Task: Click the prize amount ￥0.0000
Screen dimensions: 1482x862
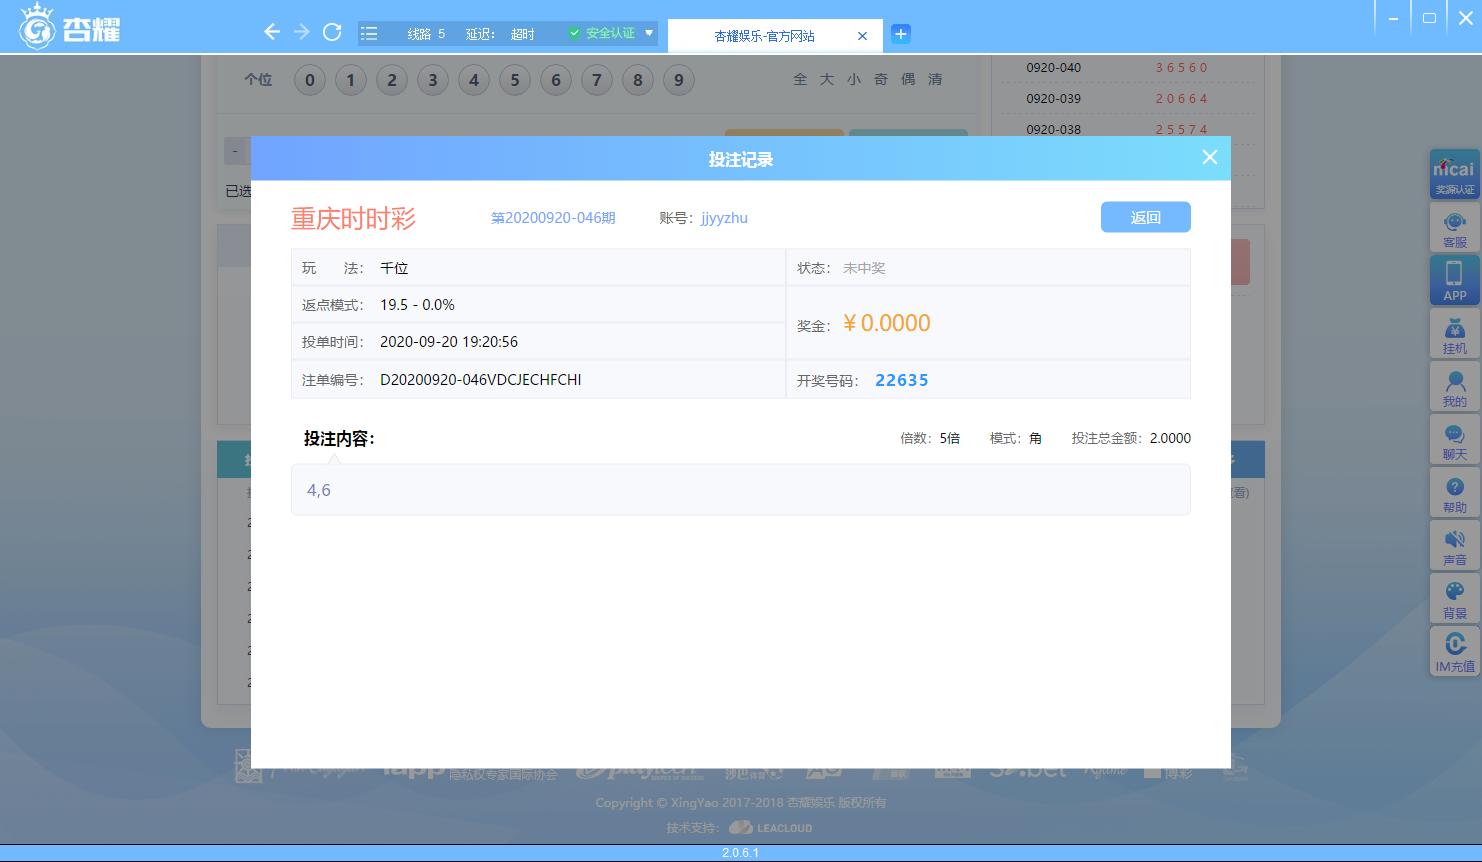Action: pos(886,323)
